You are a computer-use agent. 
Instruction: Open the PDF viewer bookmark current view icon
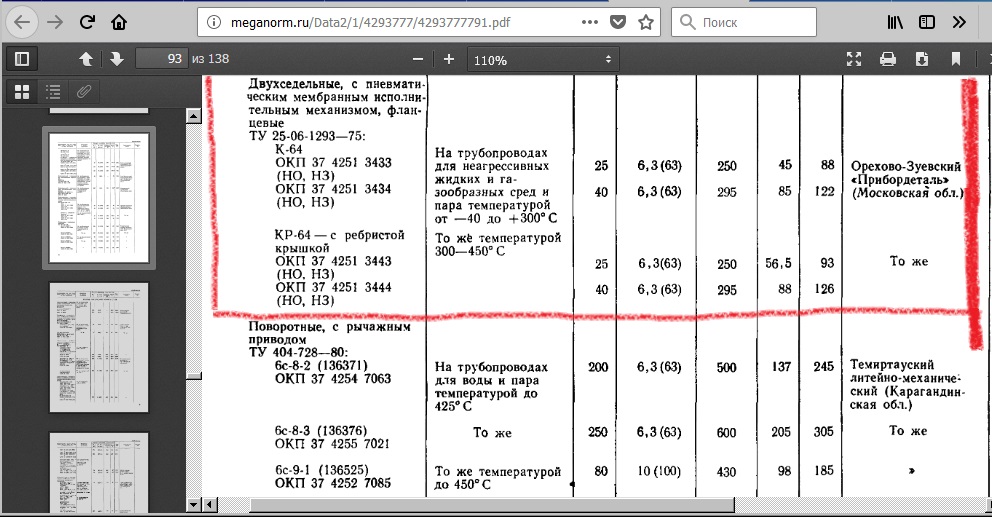(x=955, y=59)
